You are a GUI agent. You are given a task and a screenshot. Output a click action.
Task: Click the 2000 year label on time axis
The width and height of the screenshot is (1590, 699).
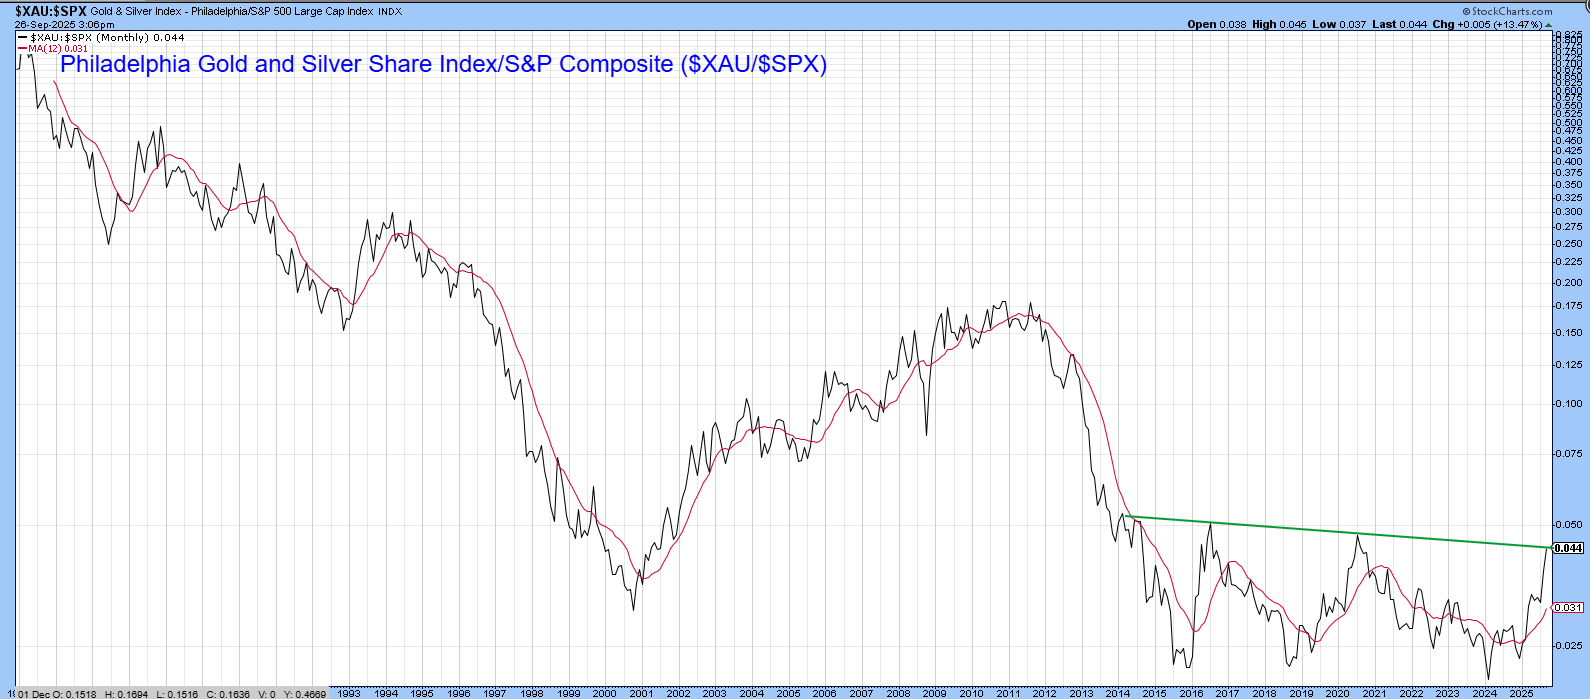pos(604,693)
